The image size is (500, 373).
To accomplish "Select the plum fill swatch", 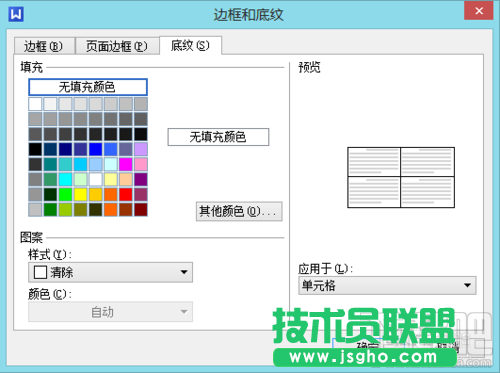I will pos(141,195).
